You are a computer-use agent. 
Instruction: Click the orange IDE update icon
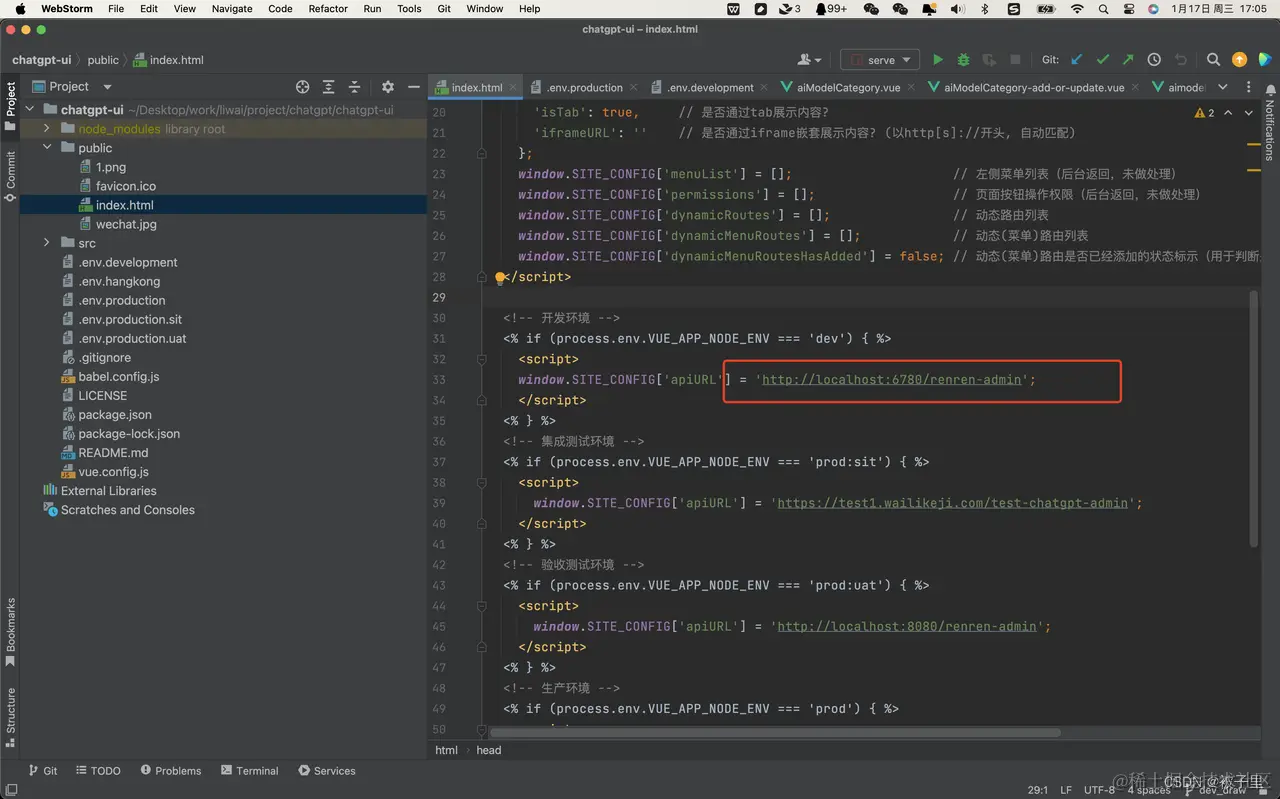[1239, 60]
